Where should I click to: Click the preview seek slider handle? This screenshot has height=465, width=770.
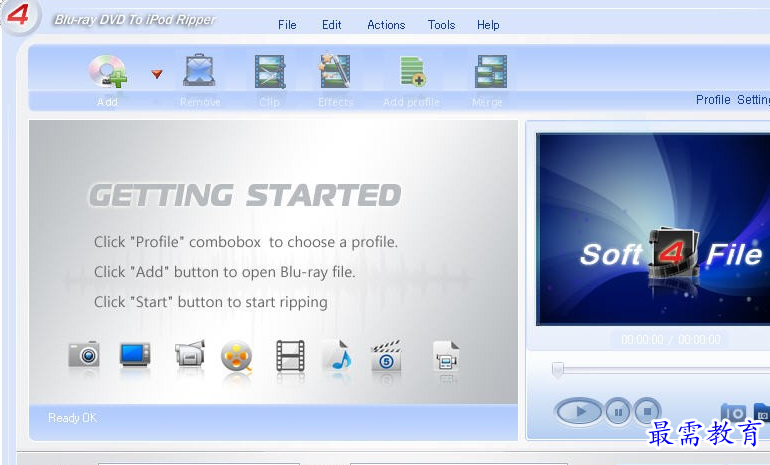(x=557, y=370)
